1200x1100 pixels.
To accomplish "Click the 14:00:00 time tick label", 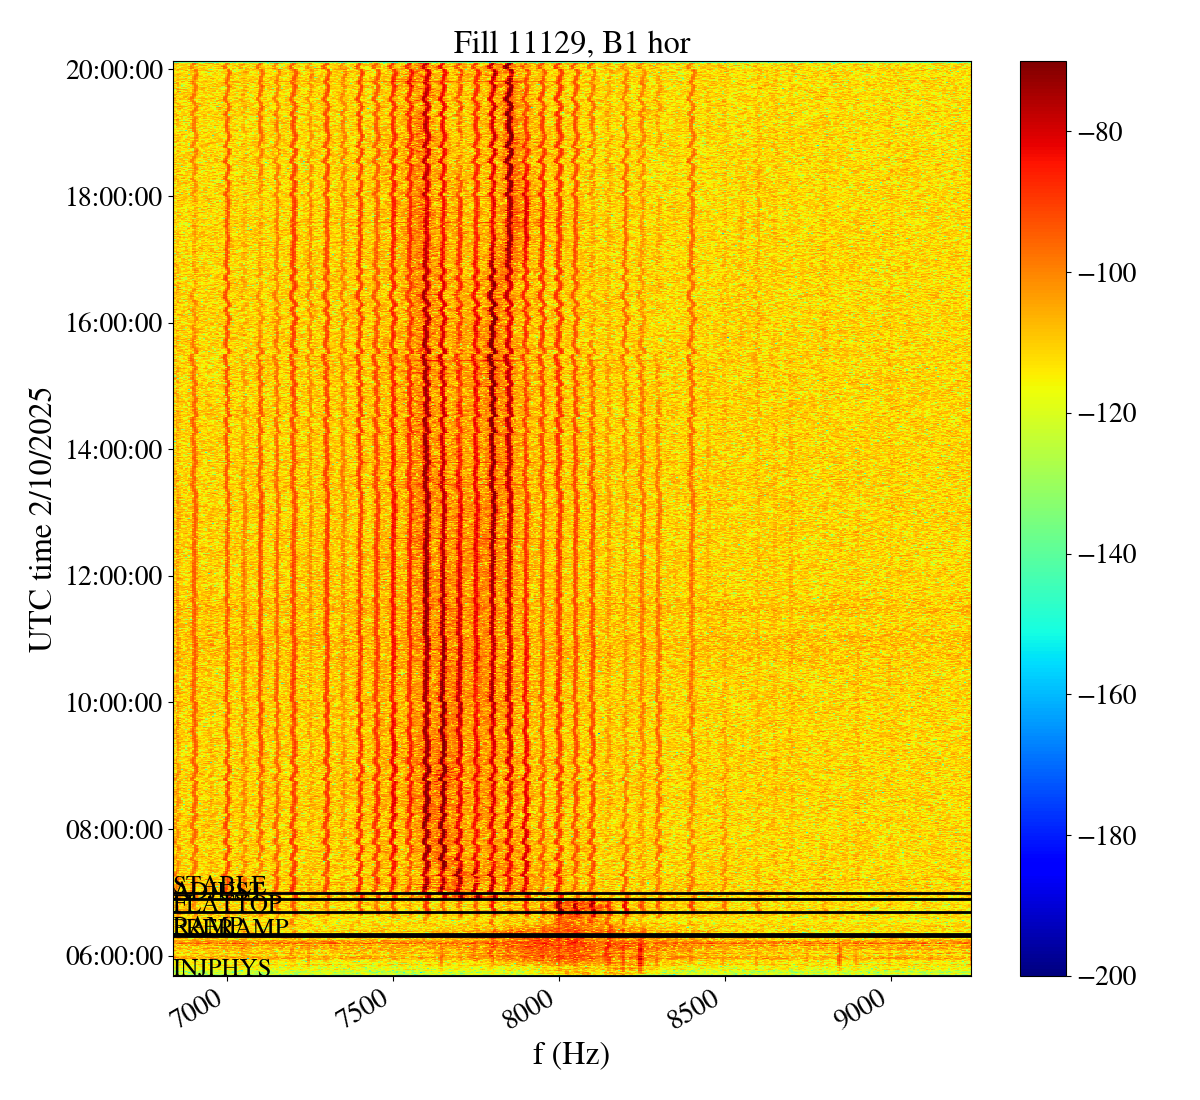I will tap(114, 450).
